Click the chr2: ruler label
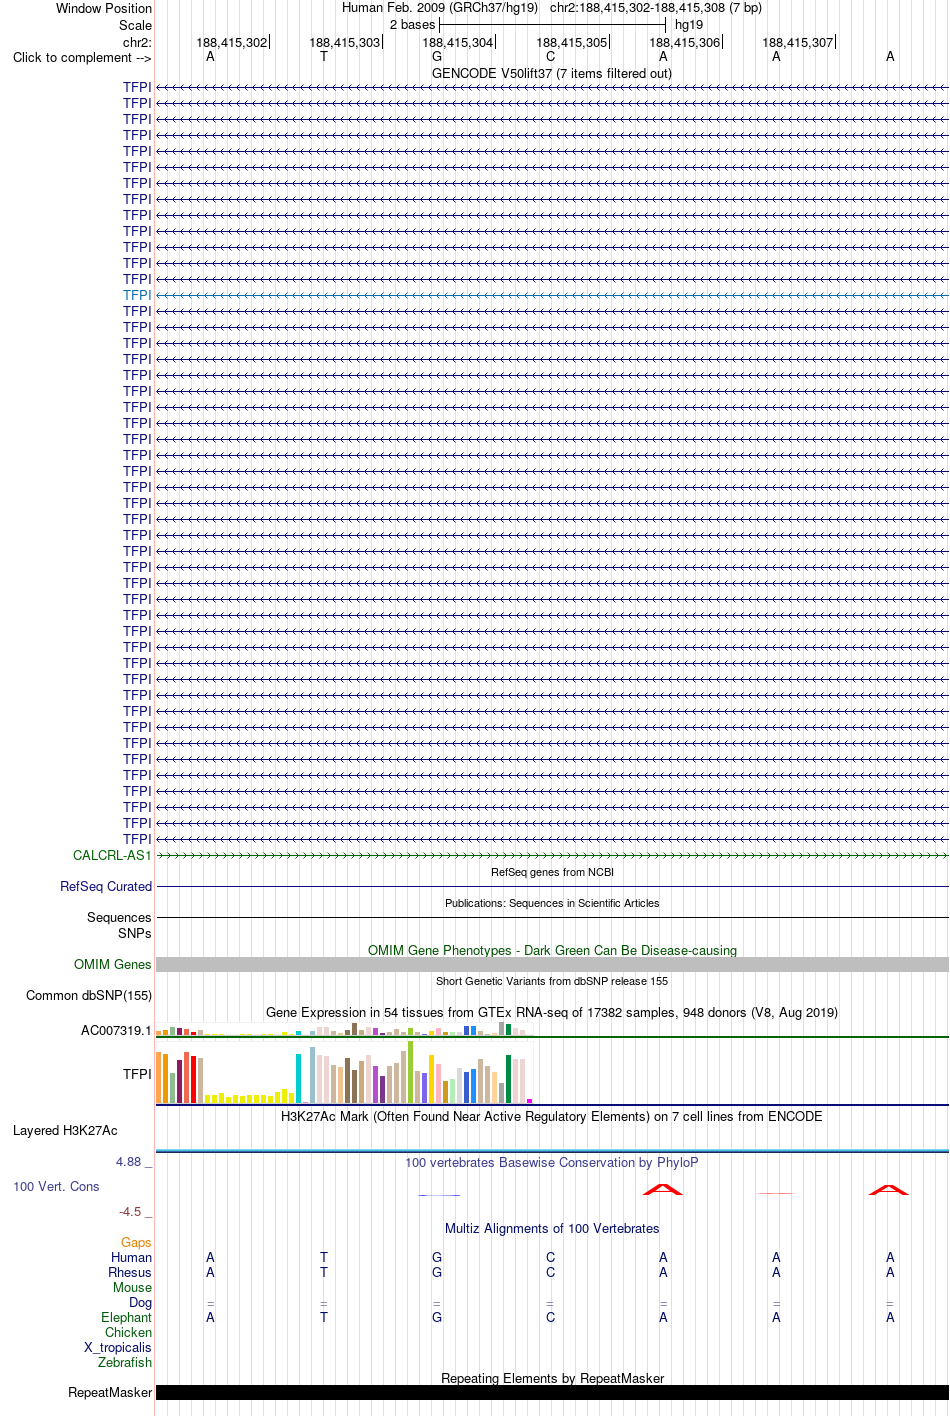This screenshot has width=950, height=1416. (137, 42)
